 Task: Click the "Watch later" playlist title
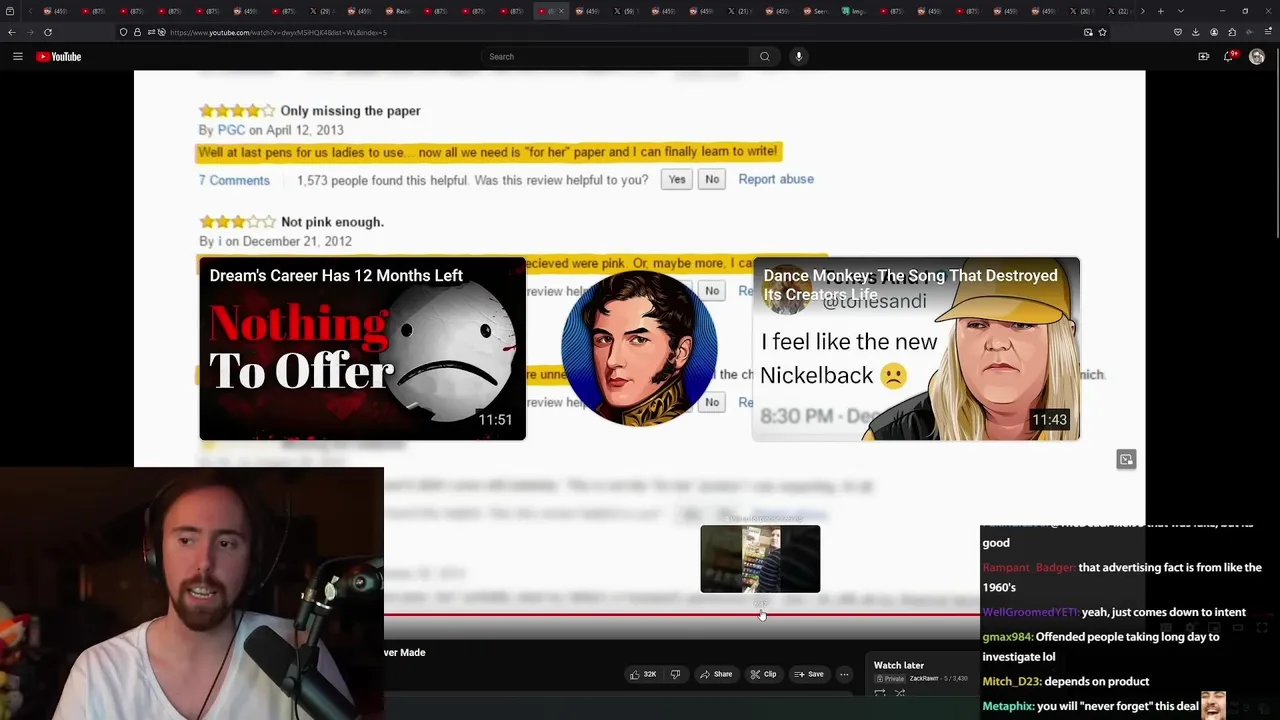point(898,665)
